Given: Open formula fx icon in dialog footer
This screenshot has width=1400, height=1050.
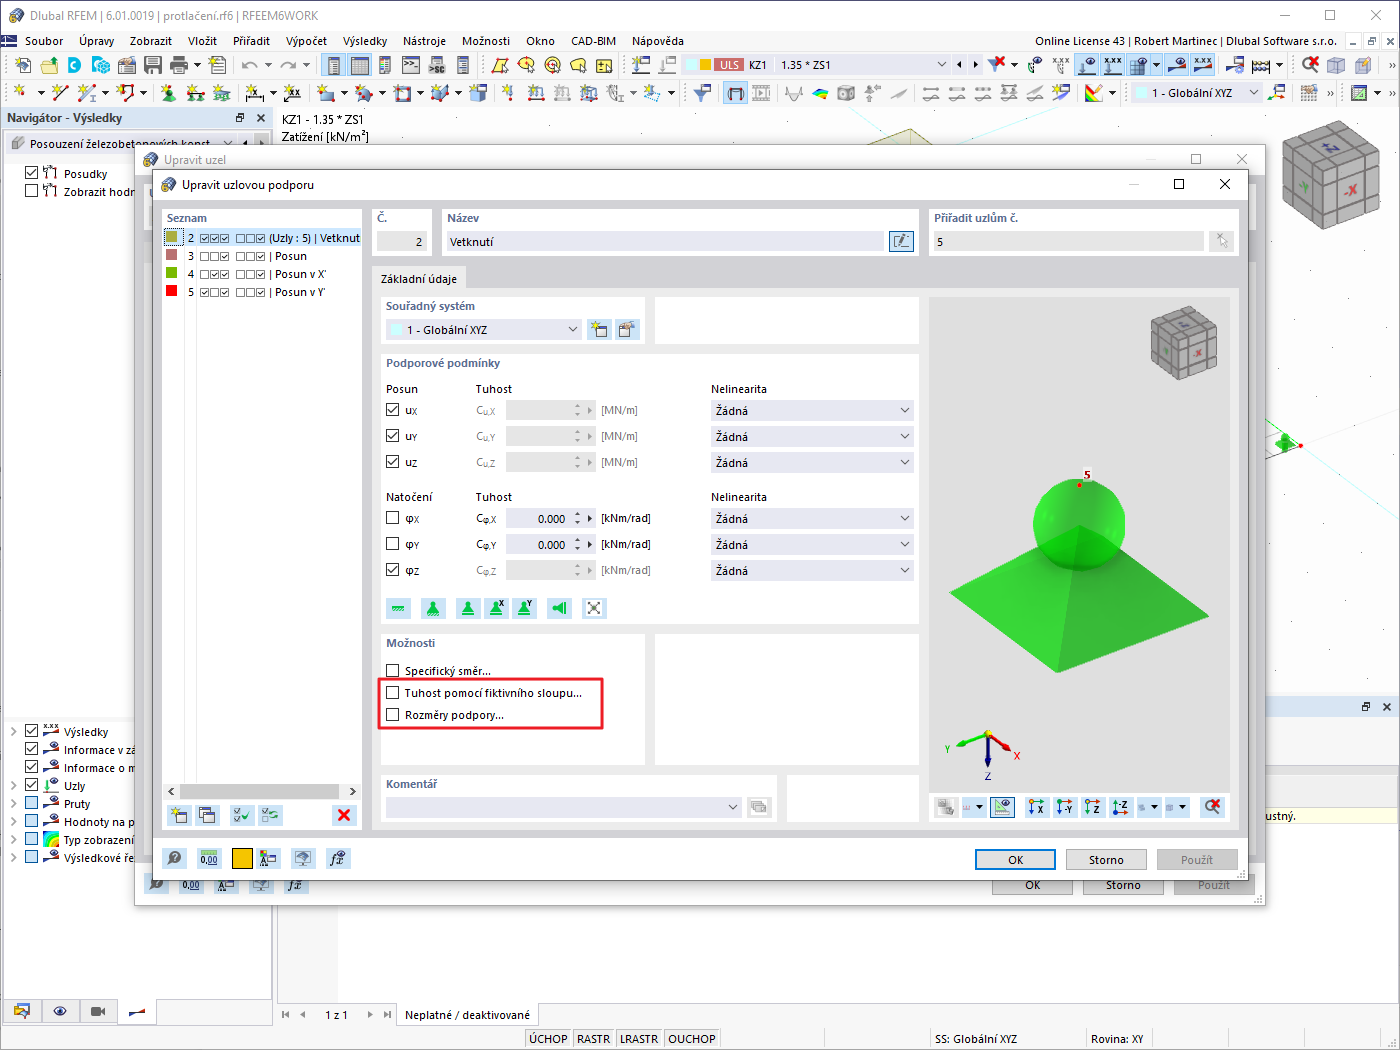Looking at the screenshot, I should (338, 858).
